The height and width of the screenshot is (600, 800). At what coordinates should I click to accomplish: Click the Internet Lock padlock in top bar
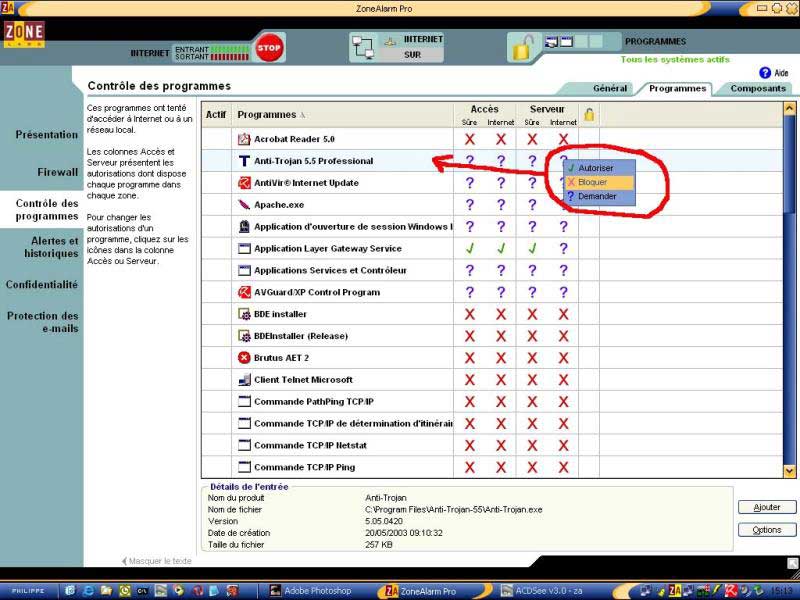pyautogui.click(x=523, y=47)
